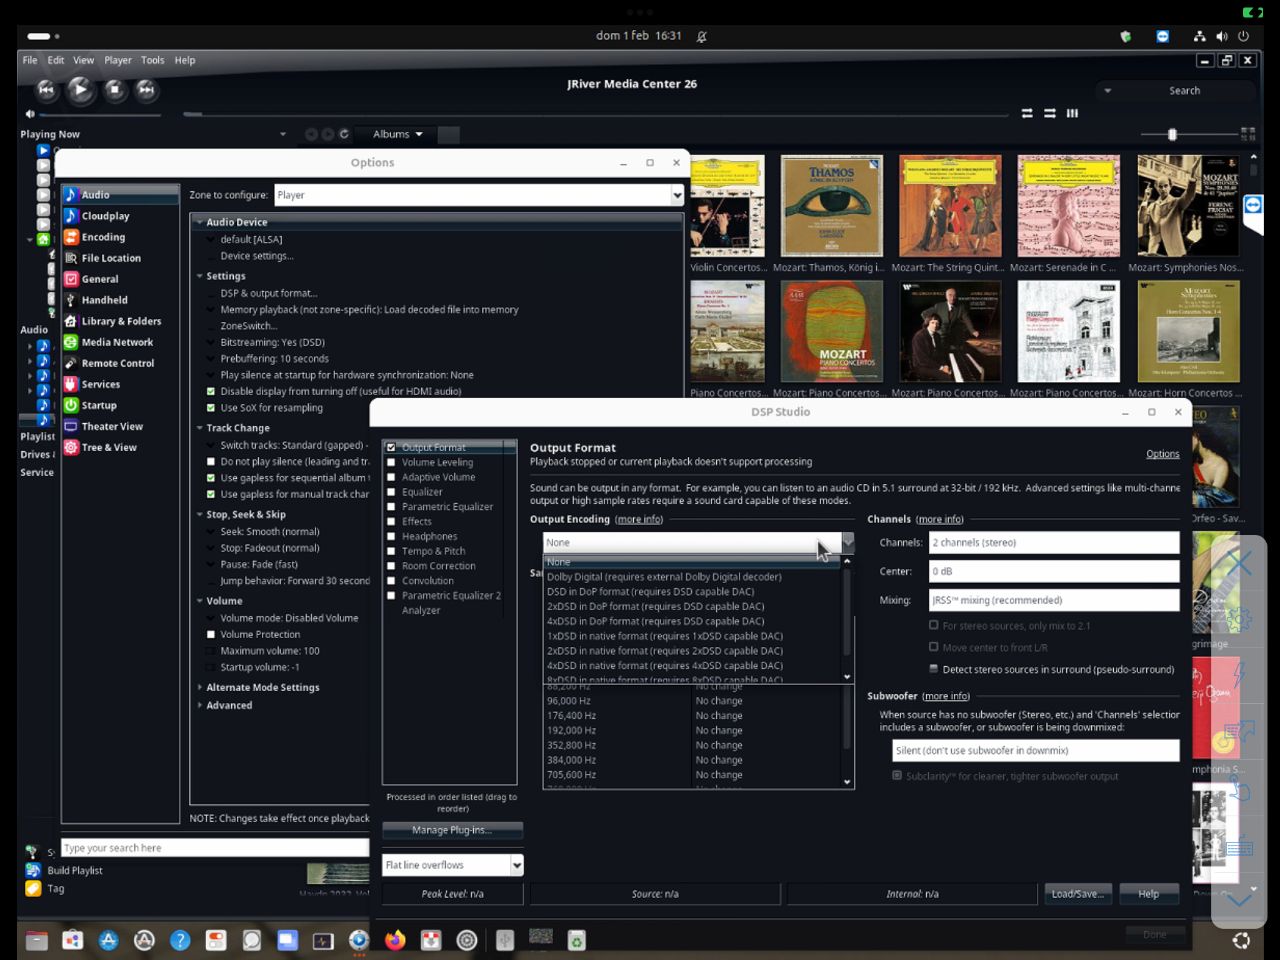Click the Play button in the transport controls
The height and width of the screenshot is (960, 1280).
[x=80, y=90]
